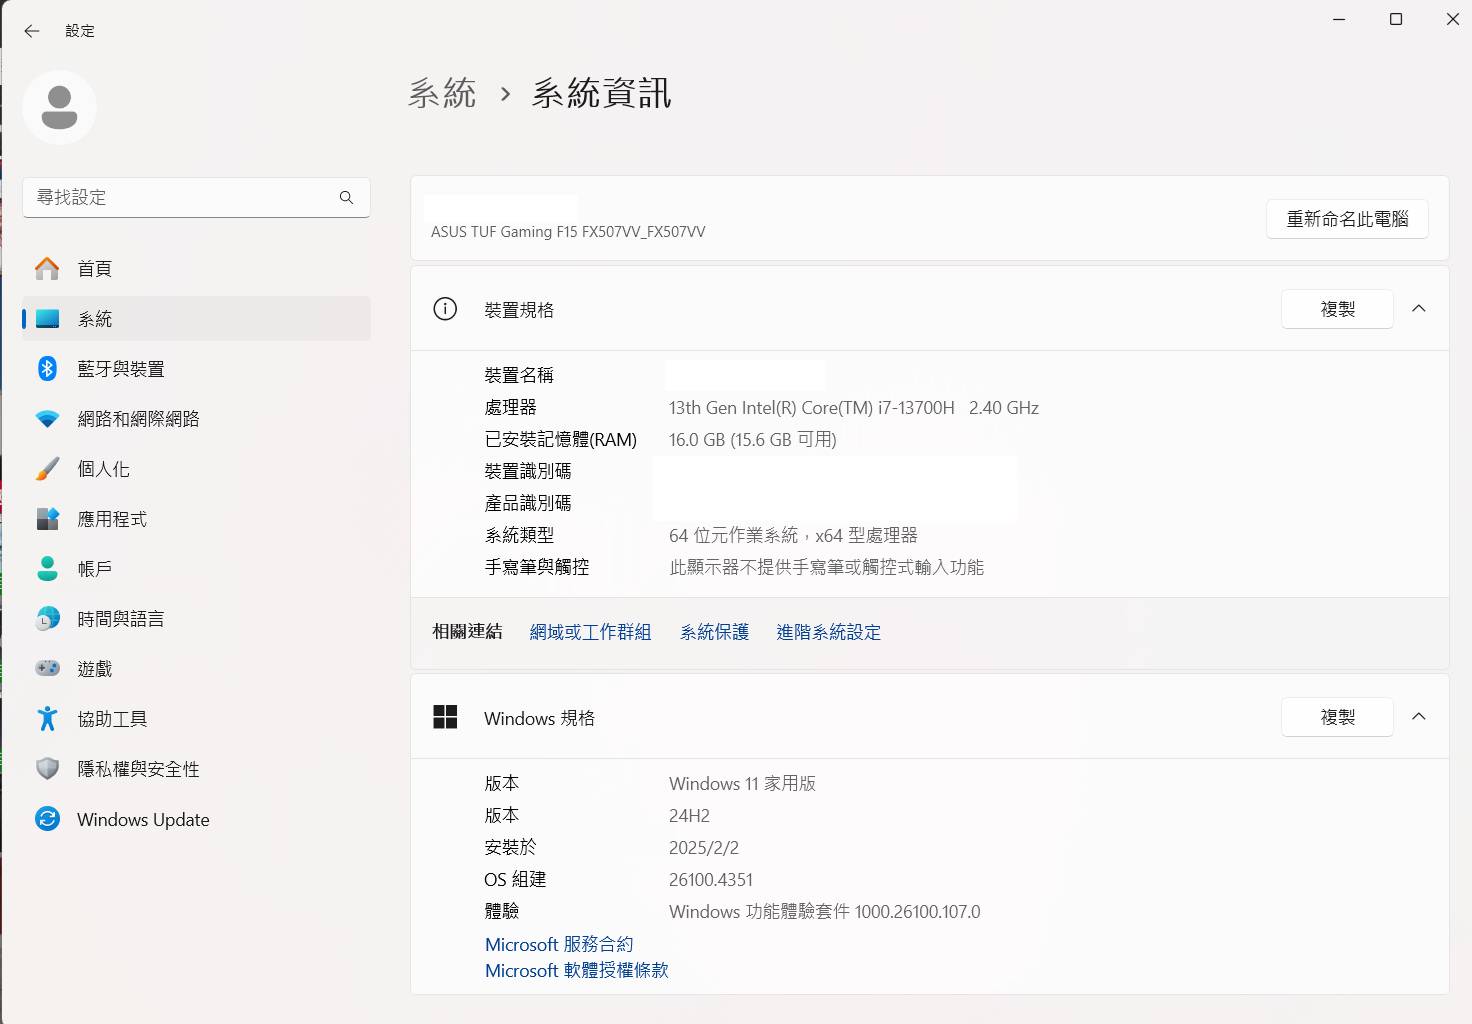Click the edition value Windows 11 家用版

[742, 784]
